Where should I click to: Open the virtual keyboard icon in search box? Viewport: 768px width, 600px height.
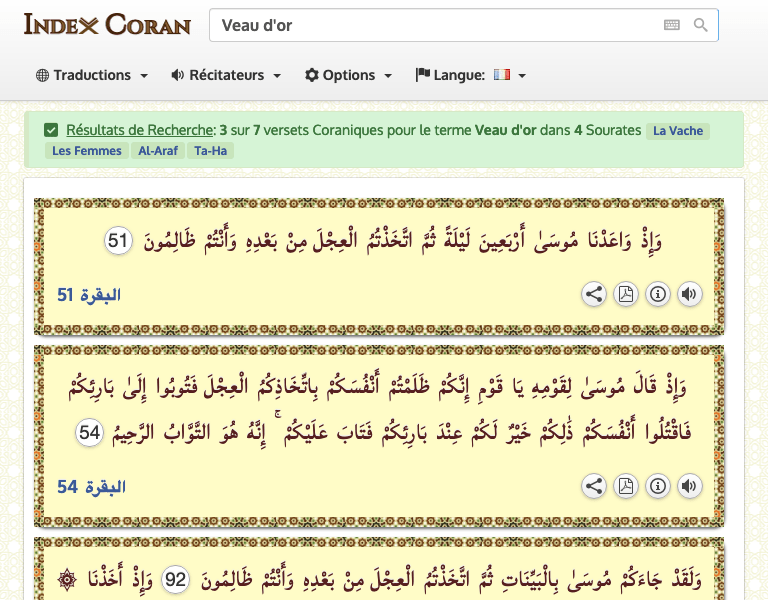click(x=672, y=25)
